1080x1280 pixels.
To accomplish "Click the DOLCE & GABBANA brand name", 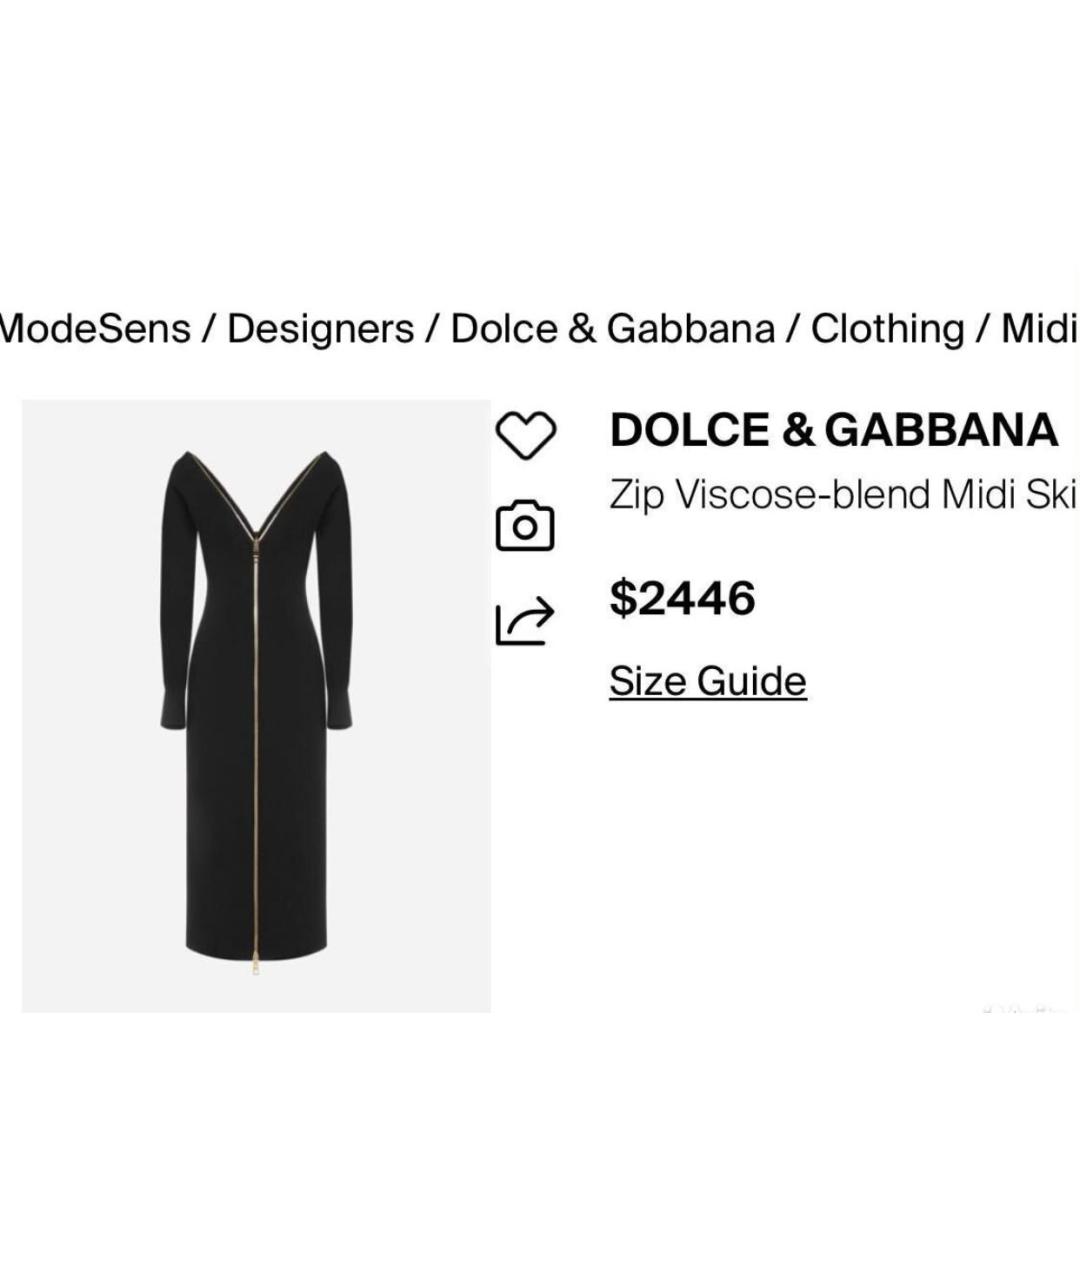I will tap(834, 429).
